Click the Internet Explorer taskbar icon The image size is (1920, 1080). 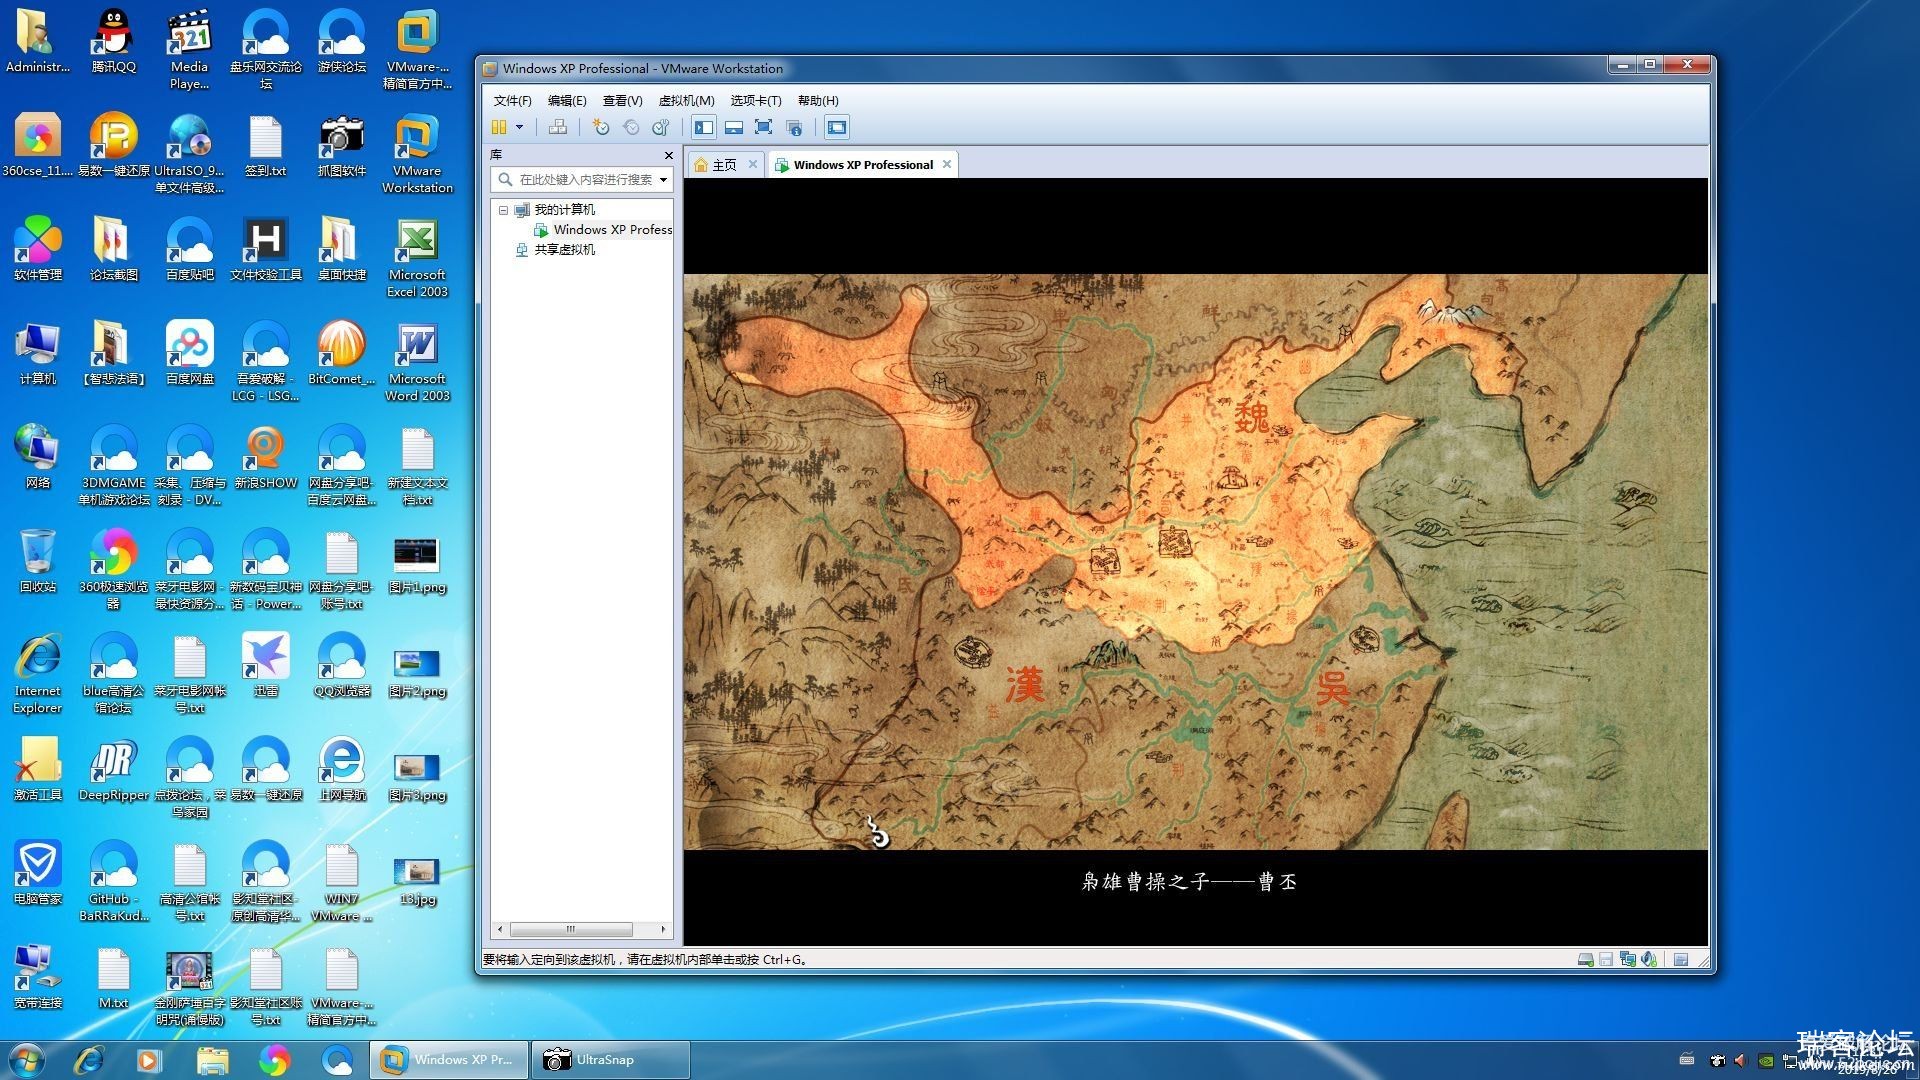click(x=89, y=1059)
